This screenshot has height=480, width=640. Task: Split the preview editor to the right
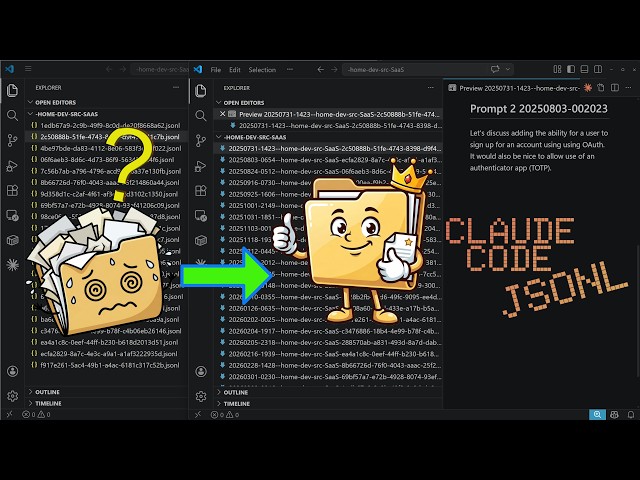click(x=615, y=88)
